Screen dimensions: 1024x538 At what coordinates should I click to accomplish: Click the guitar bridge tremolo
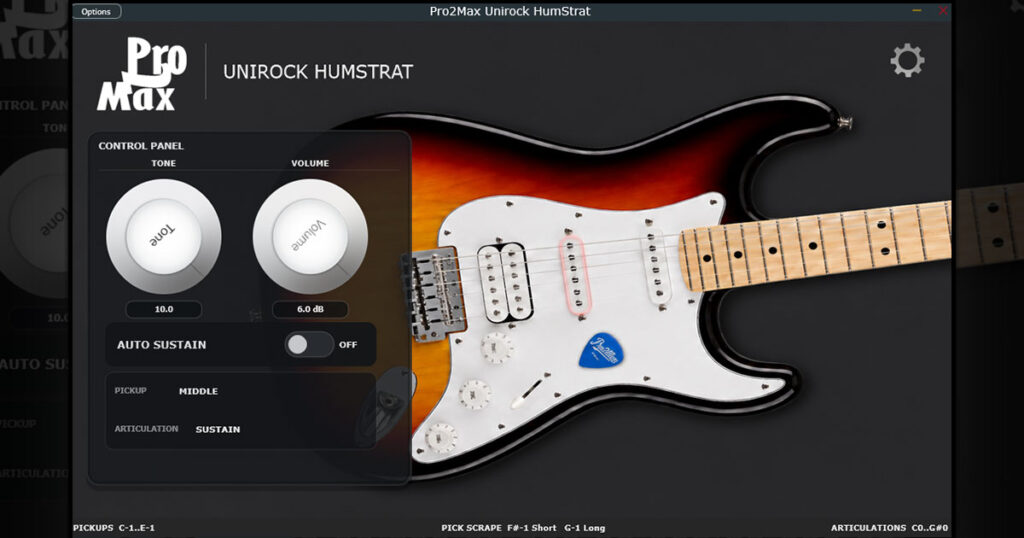(434, 294)
